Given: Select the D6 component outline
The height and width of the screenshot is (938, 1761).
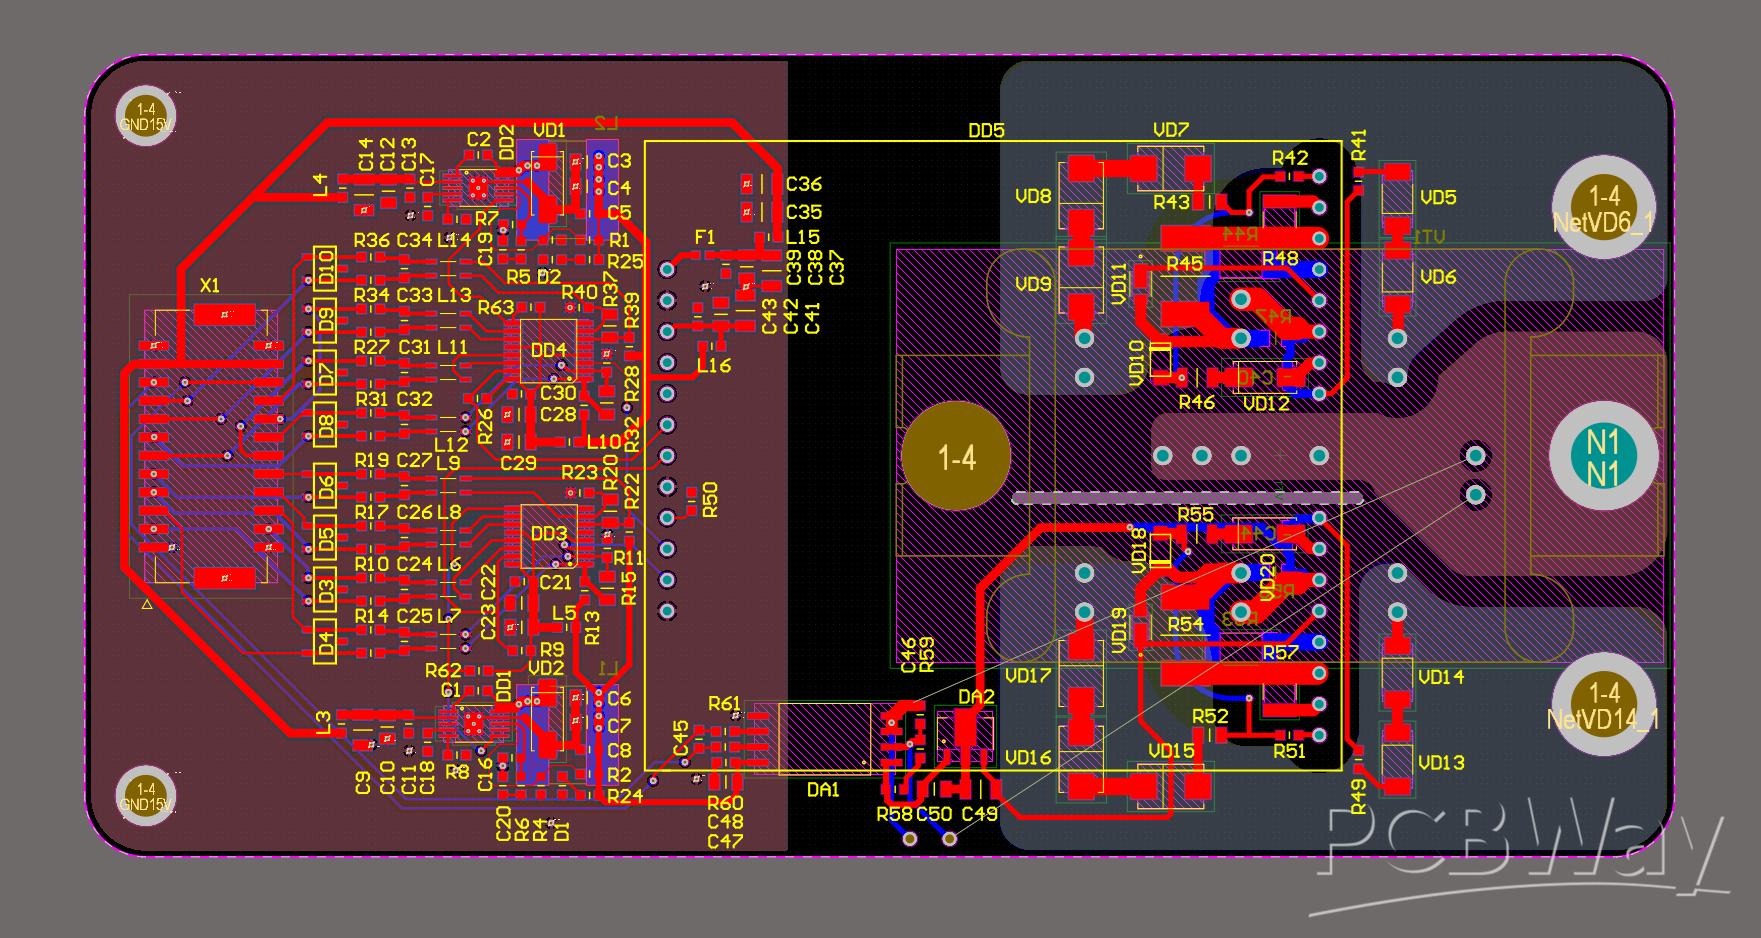Looking at the screenshot, I should 327,483.
